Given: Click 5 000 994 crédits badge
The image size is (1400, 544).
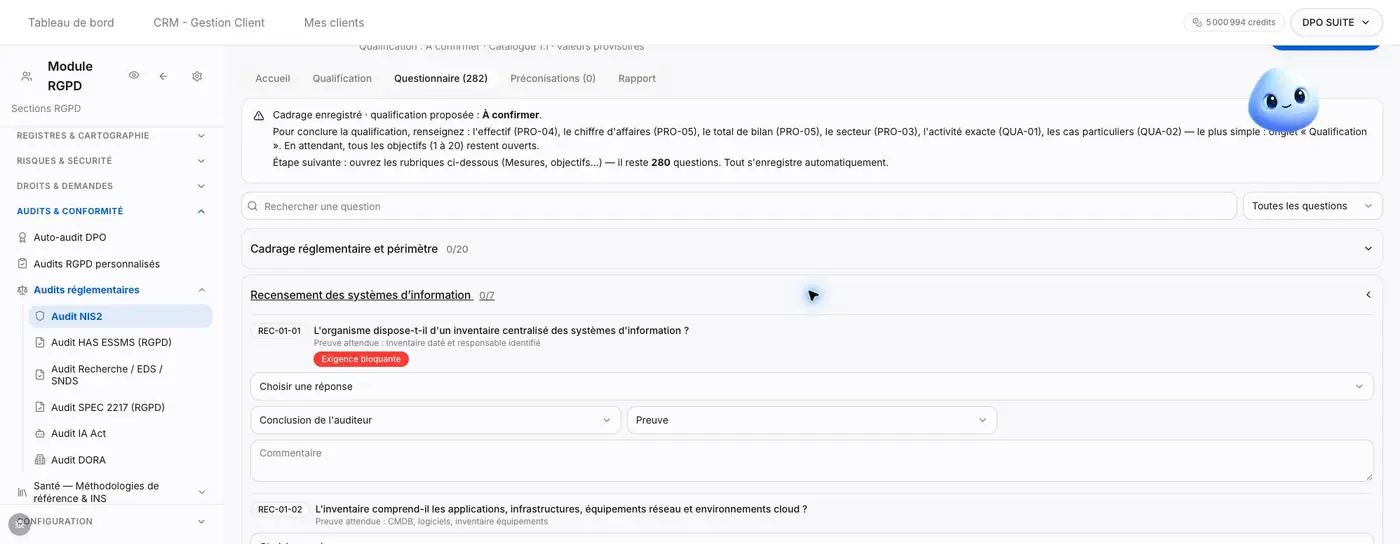Looking at the screenshot, I should pos(1234,22).
